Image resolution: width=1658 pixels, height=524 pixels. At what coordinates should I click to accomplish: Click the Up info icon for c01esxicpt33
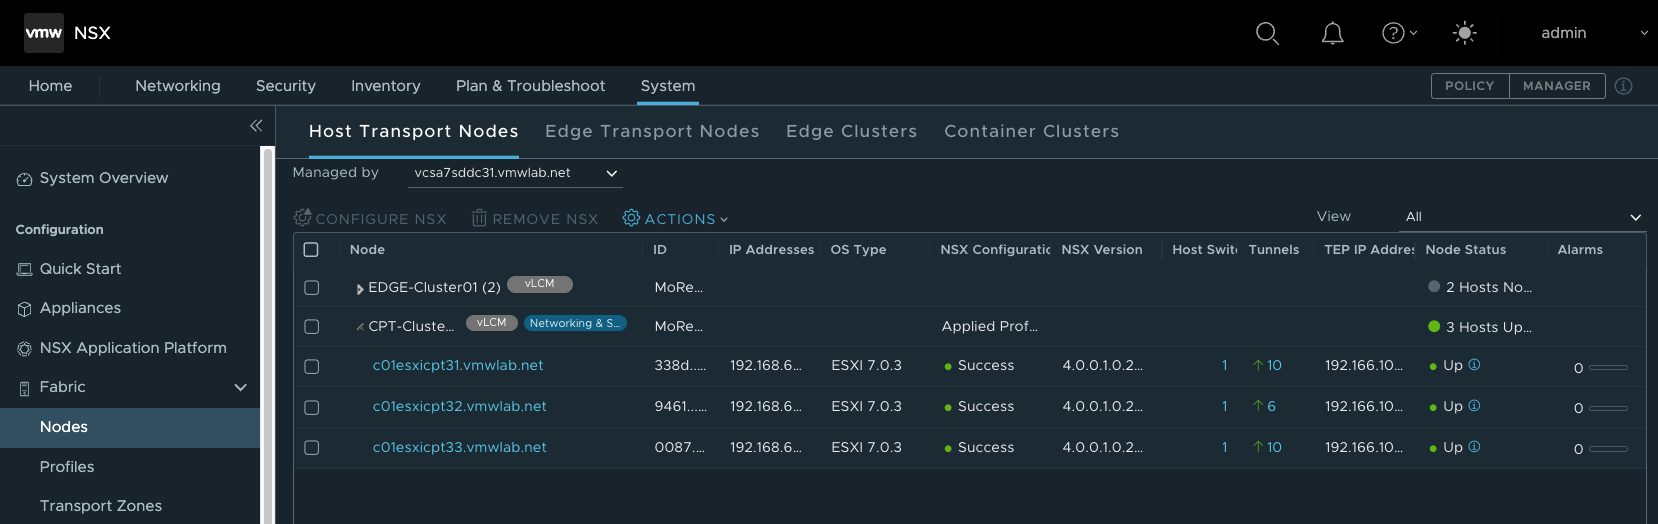point(1474,447)
